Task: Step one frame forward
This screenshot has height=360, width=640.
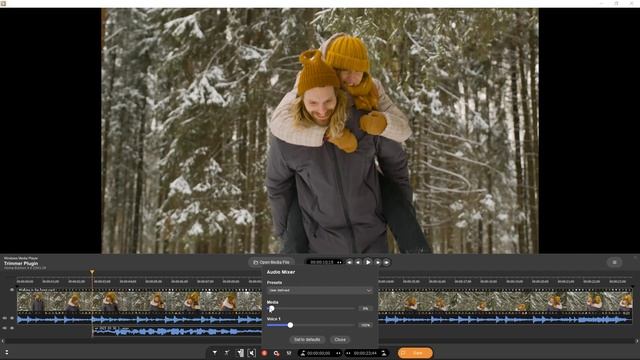Action: point(377,262)
